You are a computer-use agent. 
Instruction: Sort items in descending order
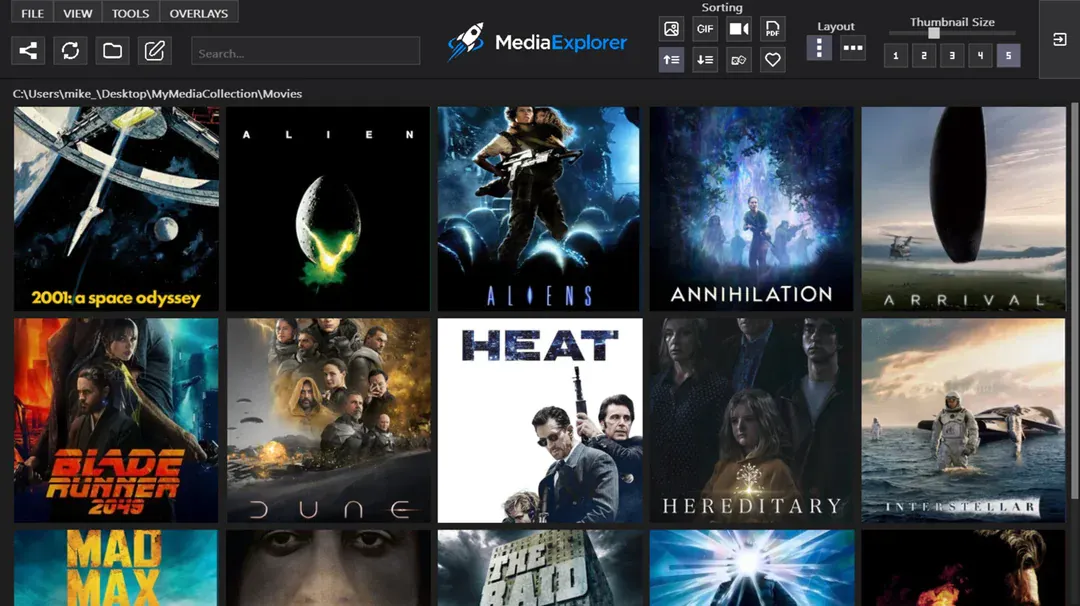tap(705, 60)
